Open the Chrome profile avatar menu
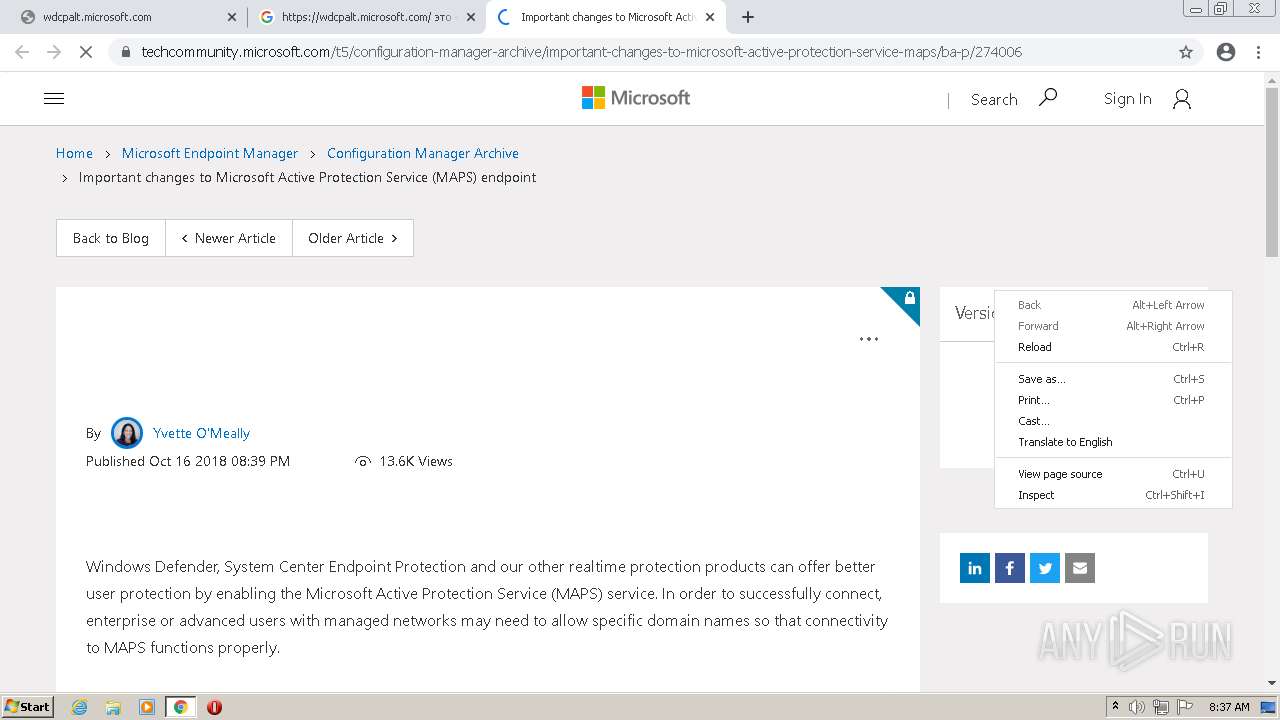Screen dimensions: 1280x720 [x=1226, y=52]
